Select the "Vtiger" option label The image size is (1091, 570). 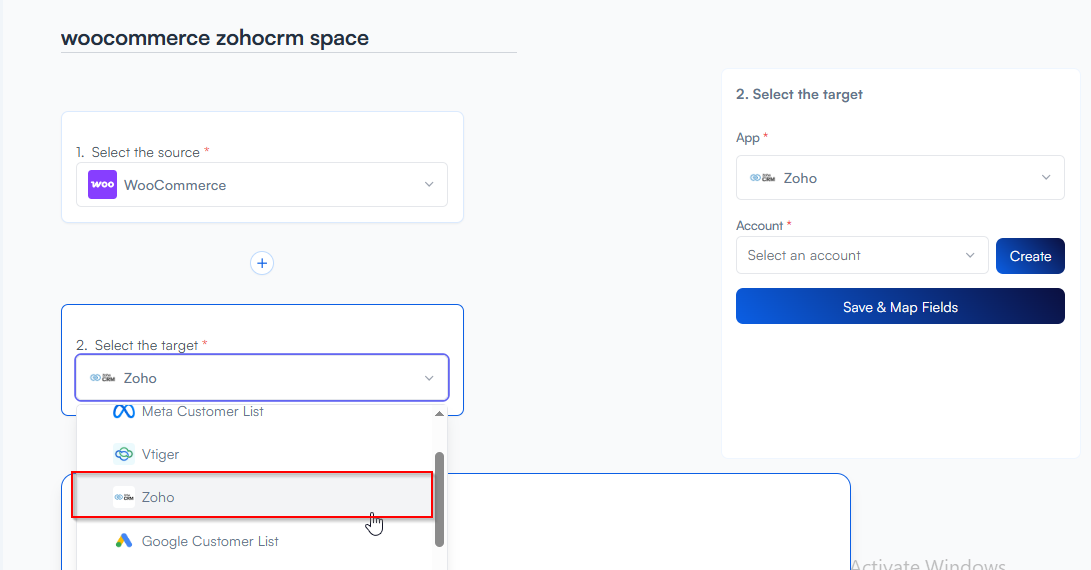click(x=161, y=454)
